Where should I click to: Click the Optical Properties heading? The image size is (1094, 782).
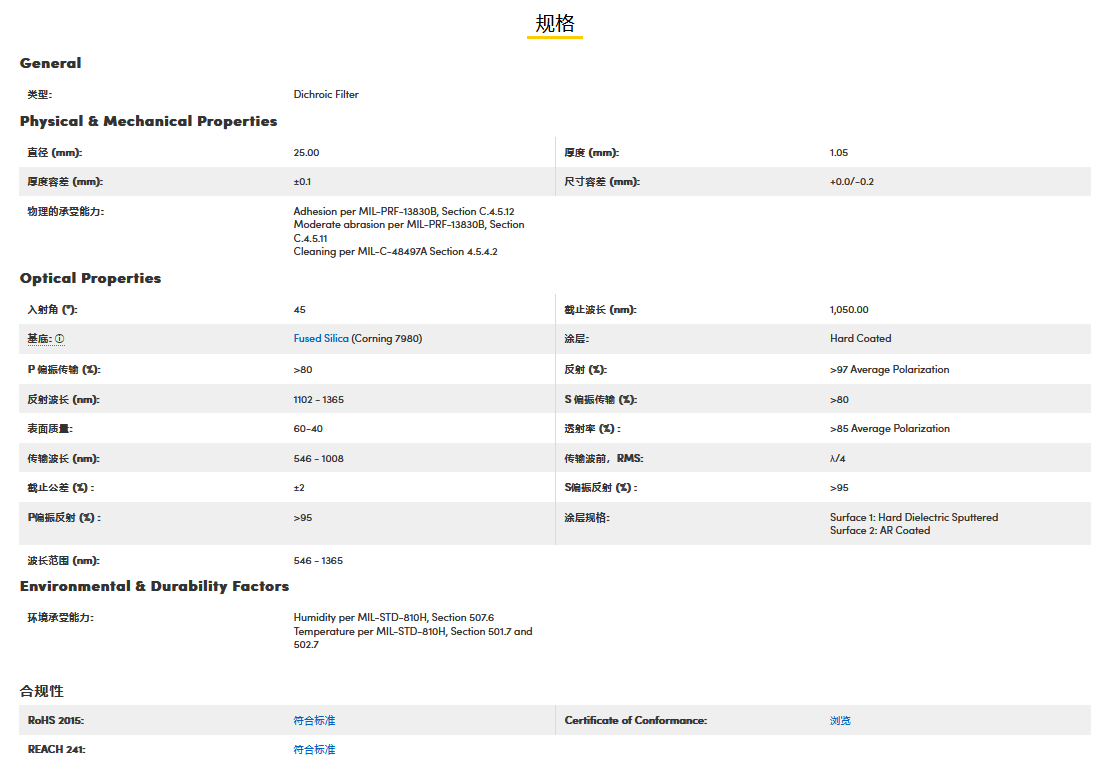point(90,278)
